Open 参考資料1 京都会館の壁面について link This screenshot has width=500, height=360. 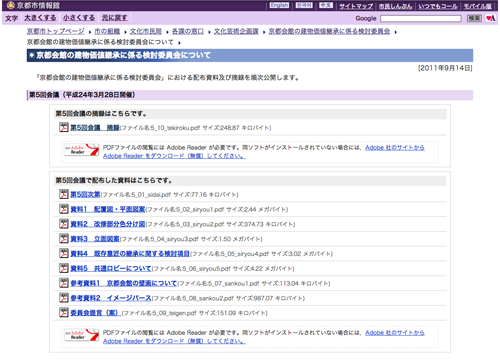tap(123, 283)
